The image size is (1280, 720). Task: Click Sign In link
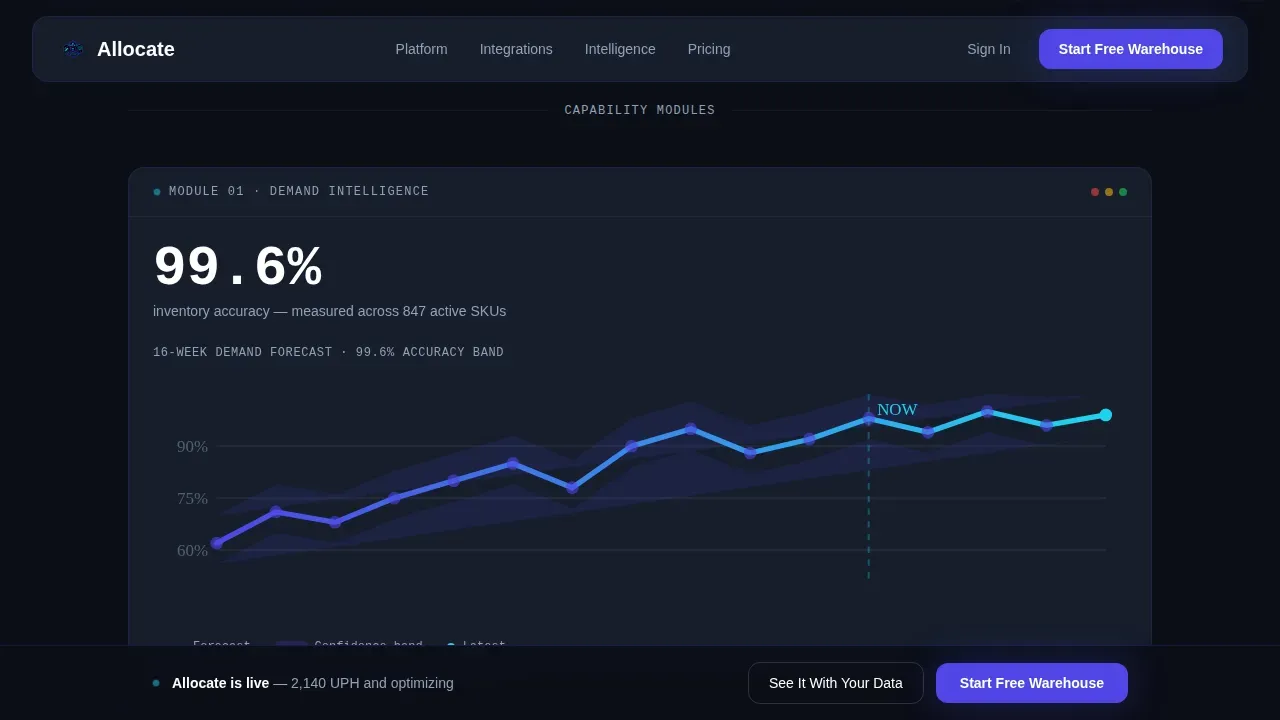988,49
